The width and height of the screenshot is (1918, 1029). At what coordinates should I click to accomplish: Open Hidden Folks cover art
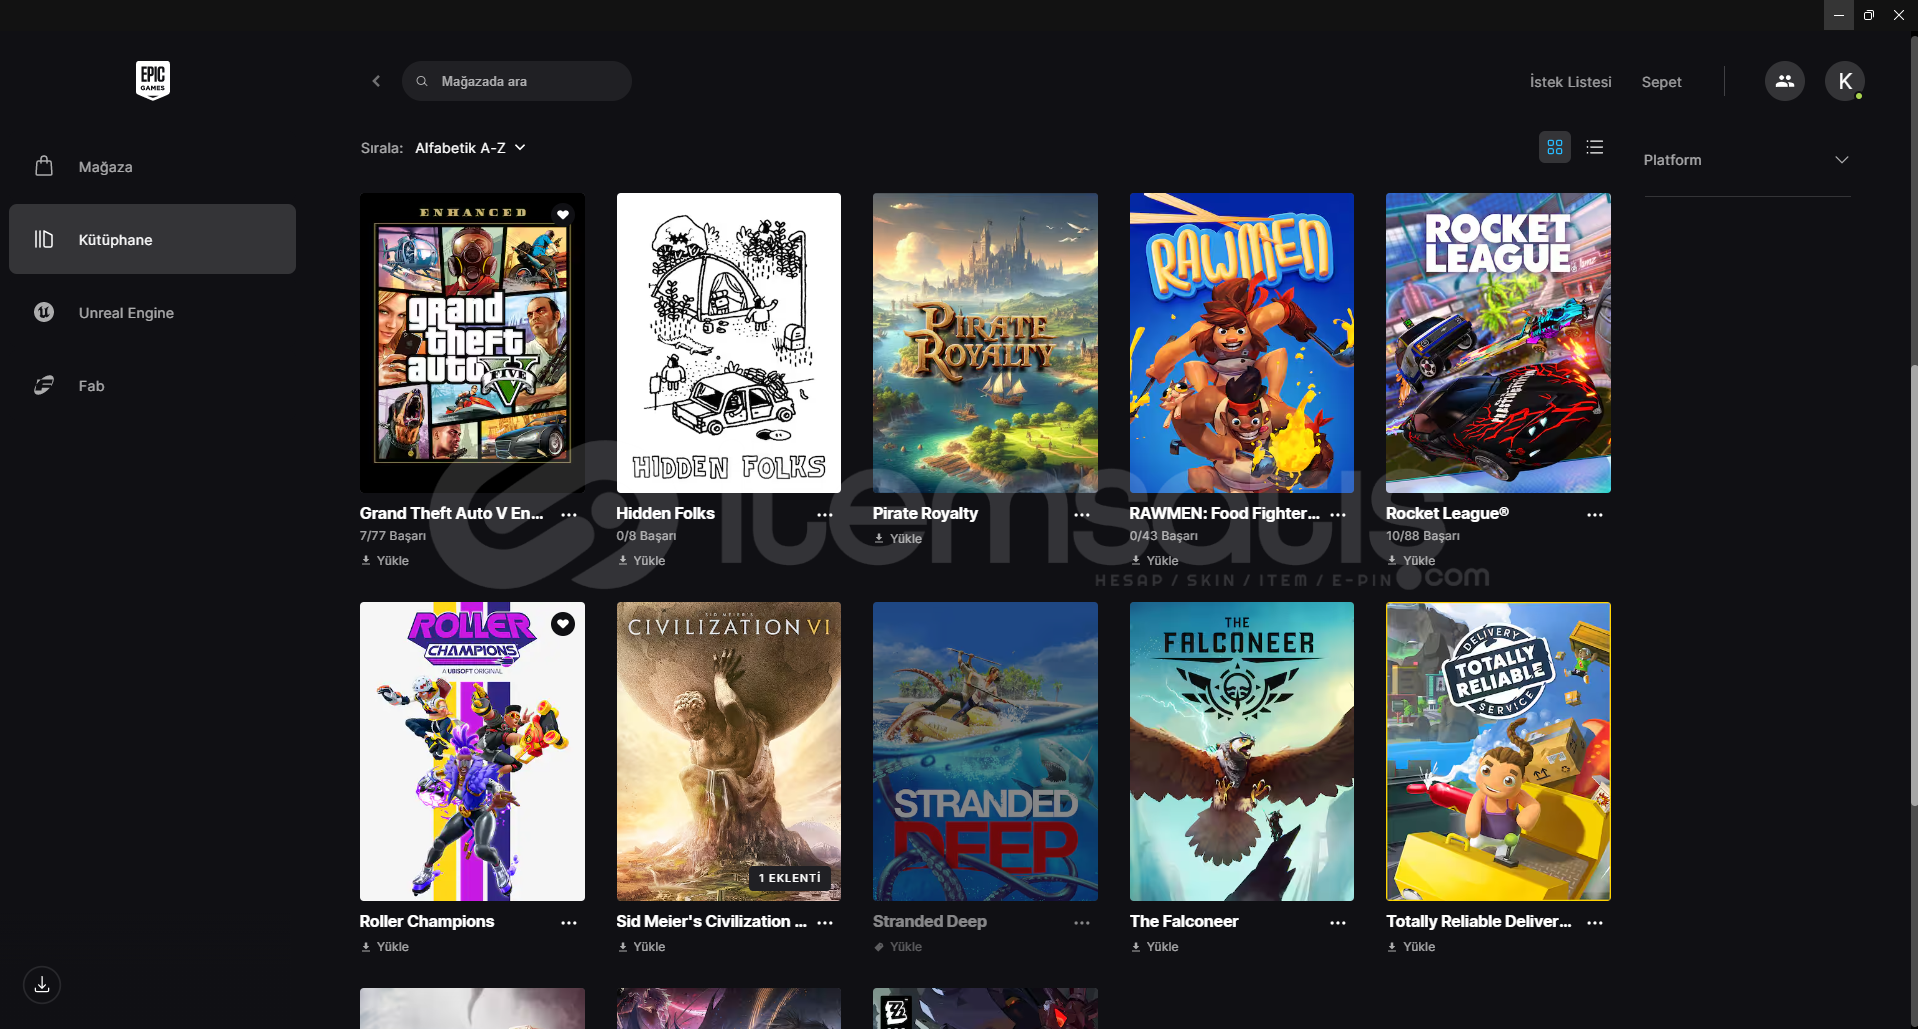729,343
